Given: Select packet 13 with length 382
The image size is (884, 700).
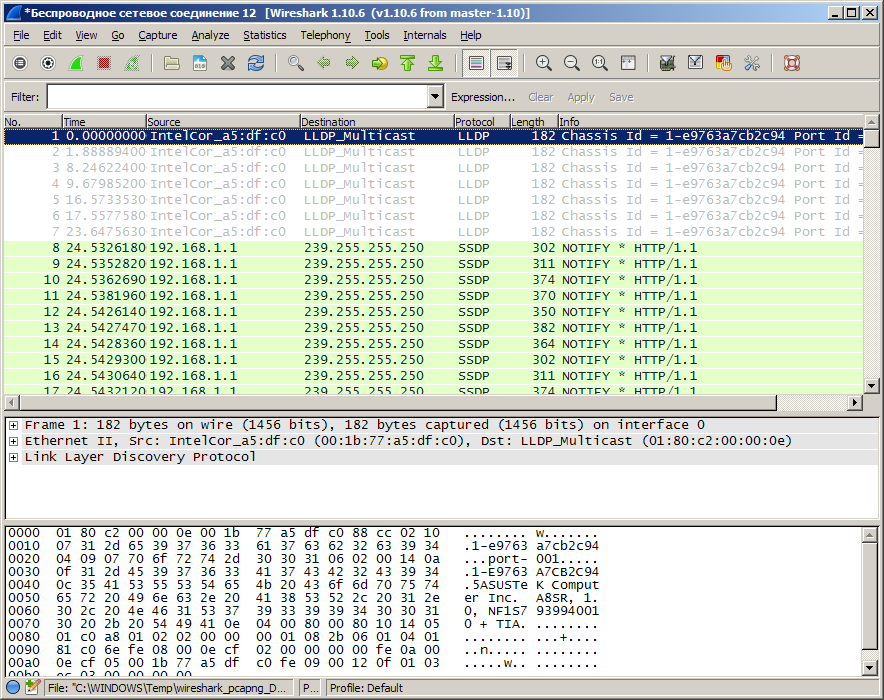Looking at the screenshot, I should coord(434,328).
